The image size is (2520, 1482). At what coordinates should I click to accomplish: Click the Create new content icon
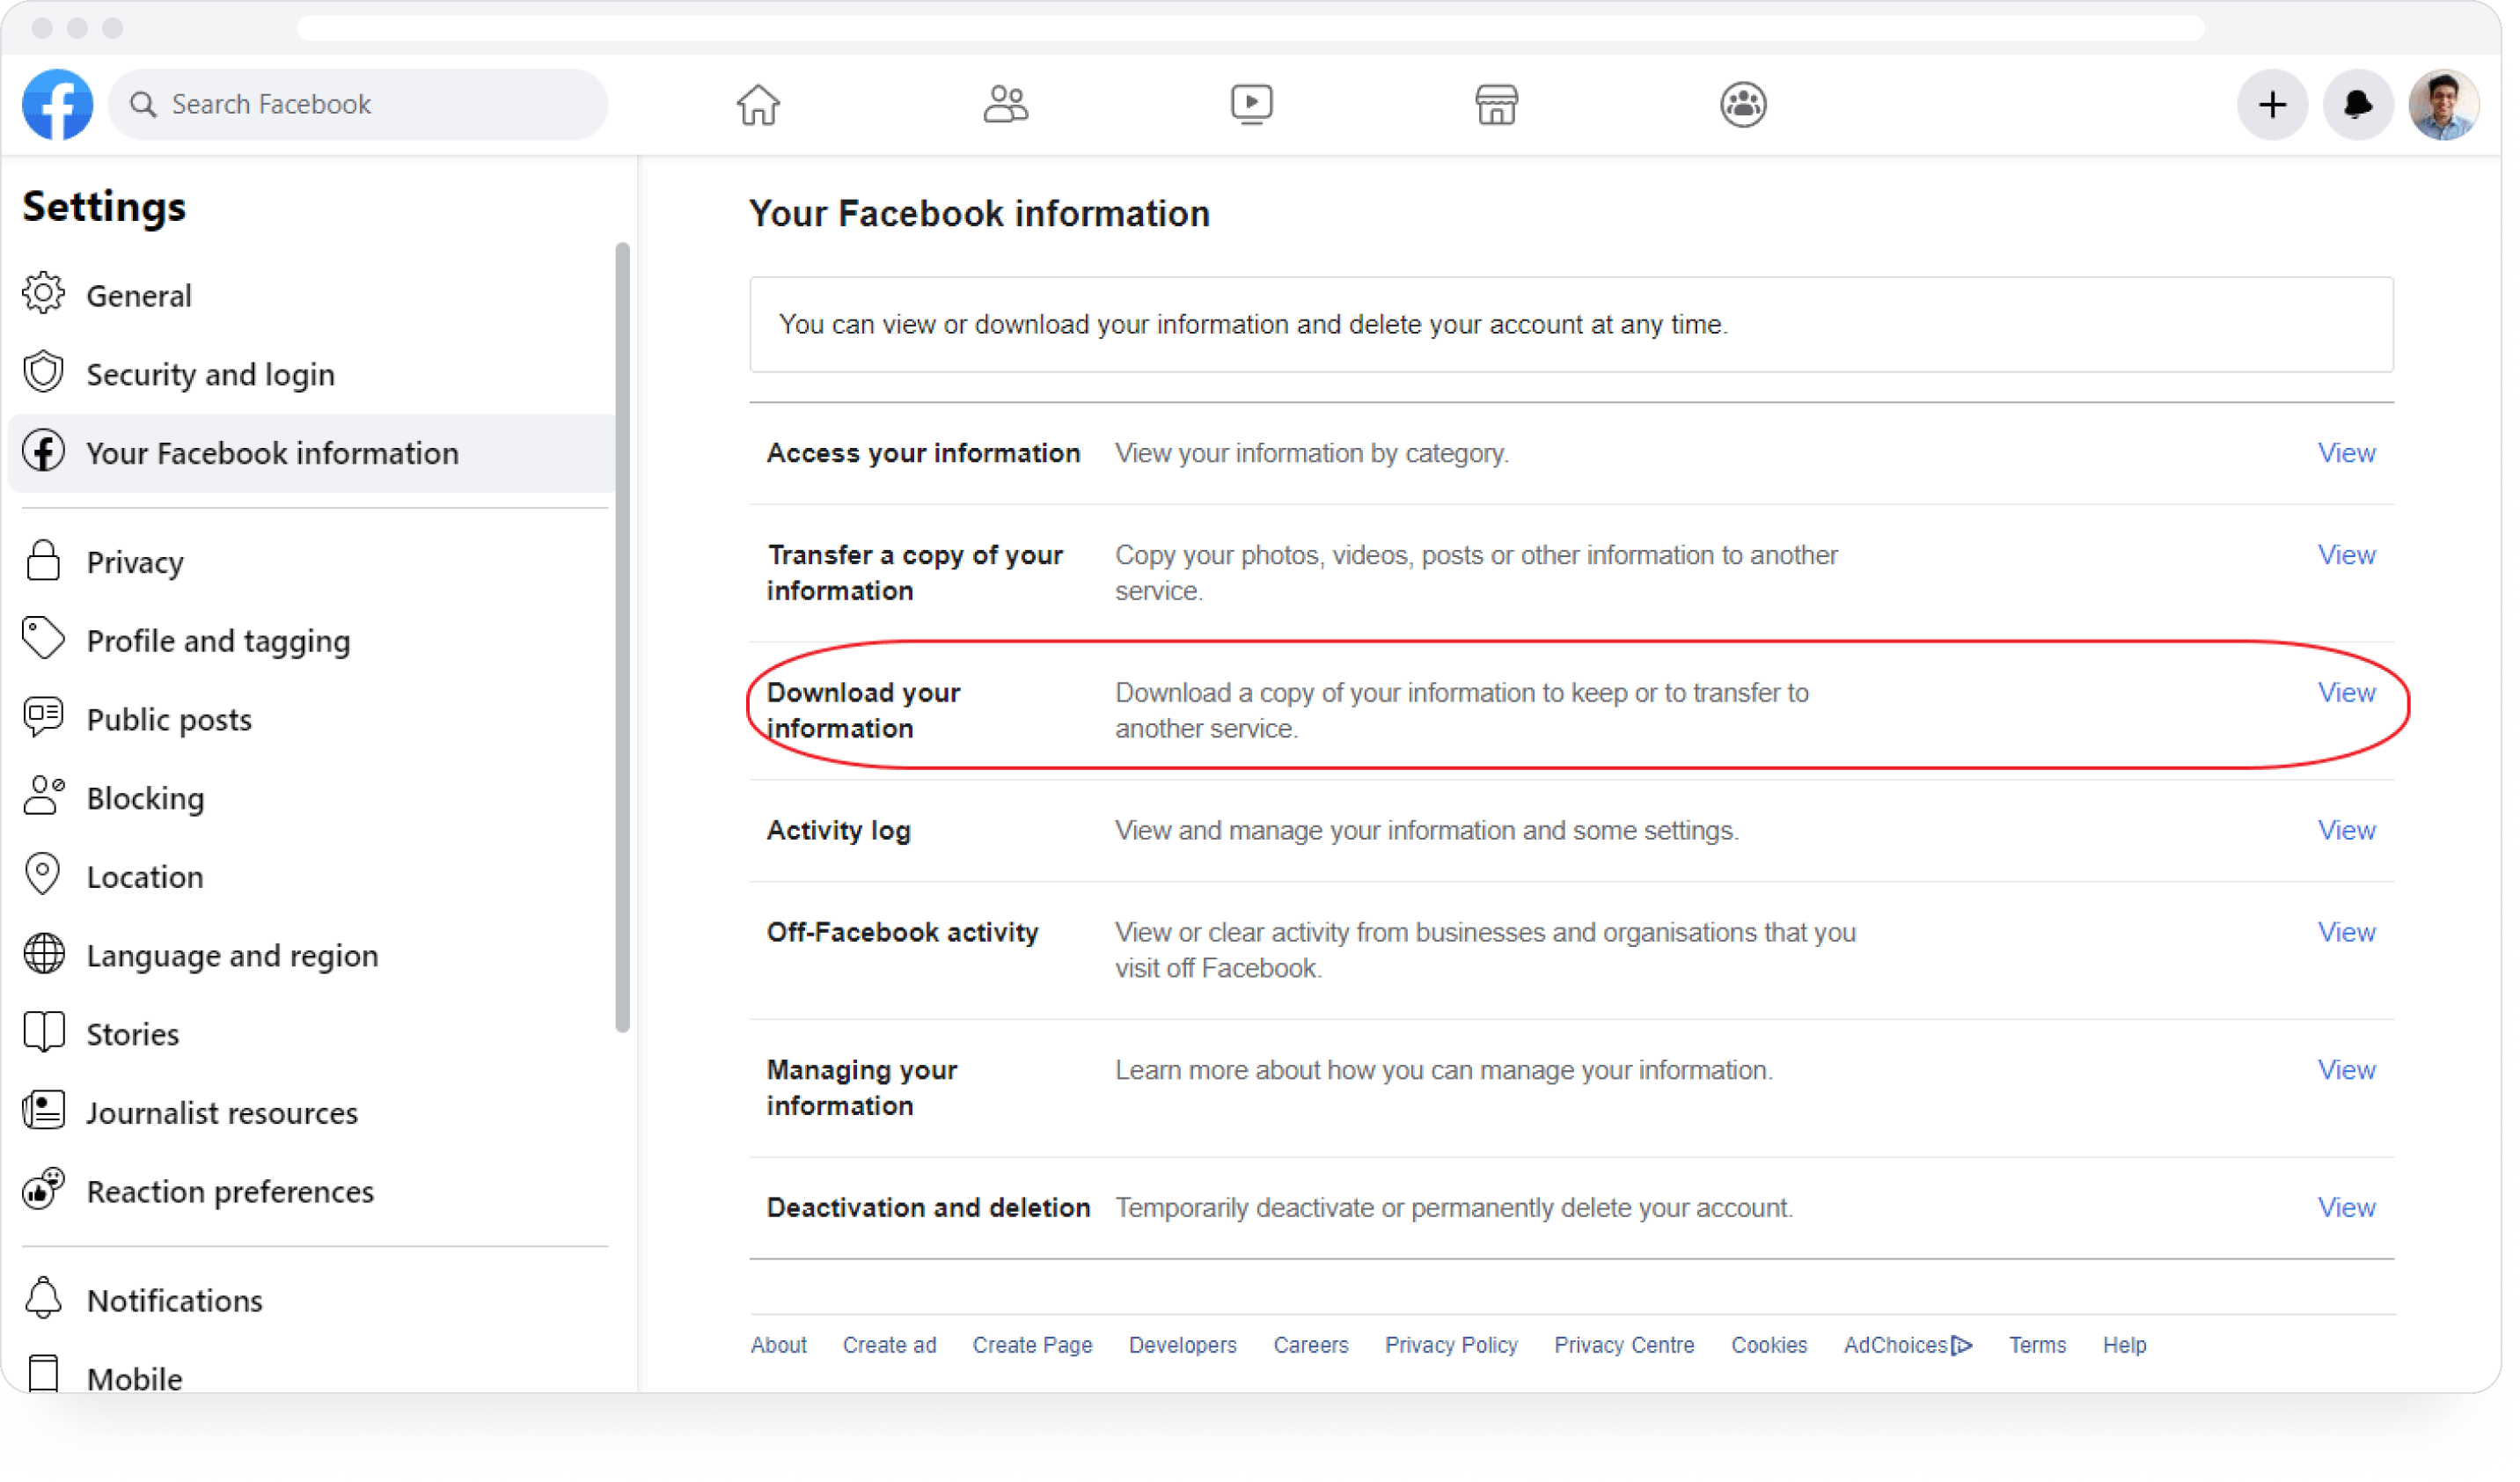coord(2273,104)
